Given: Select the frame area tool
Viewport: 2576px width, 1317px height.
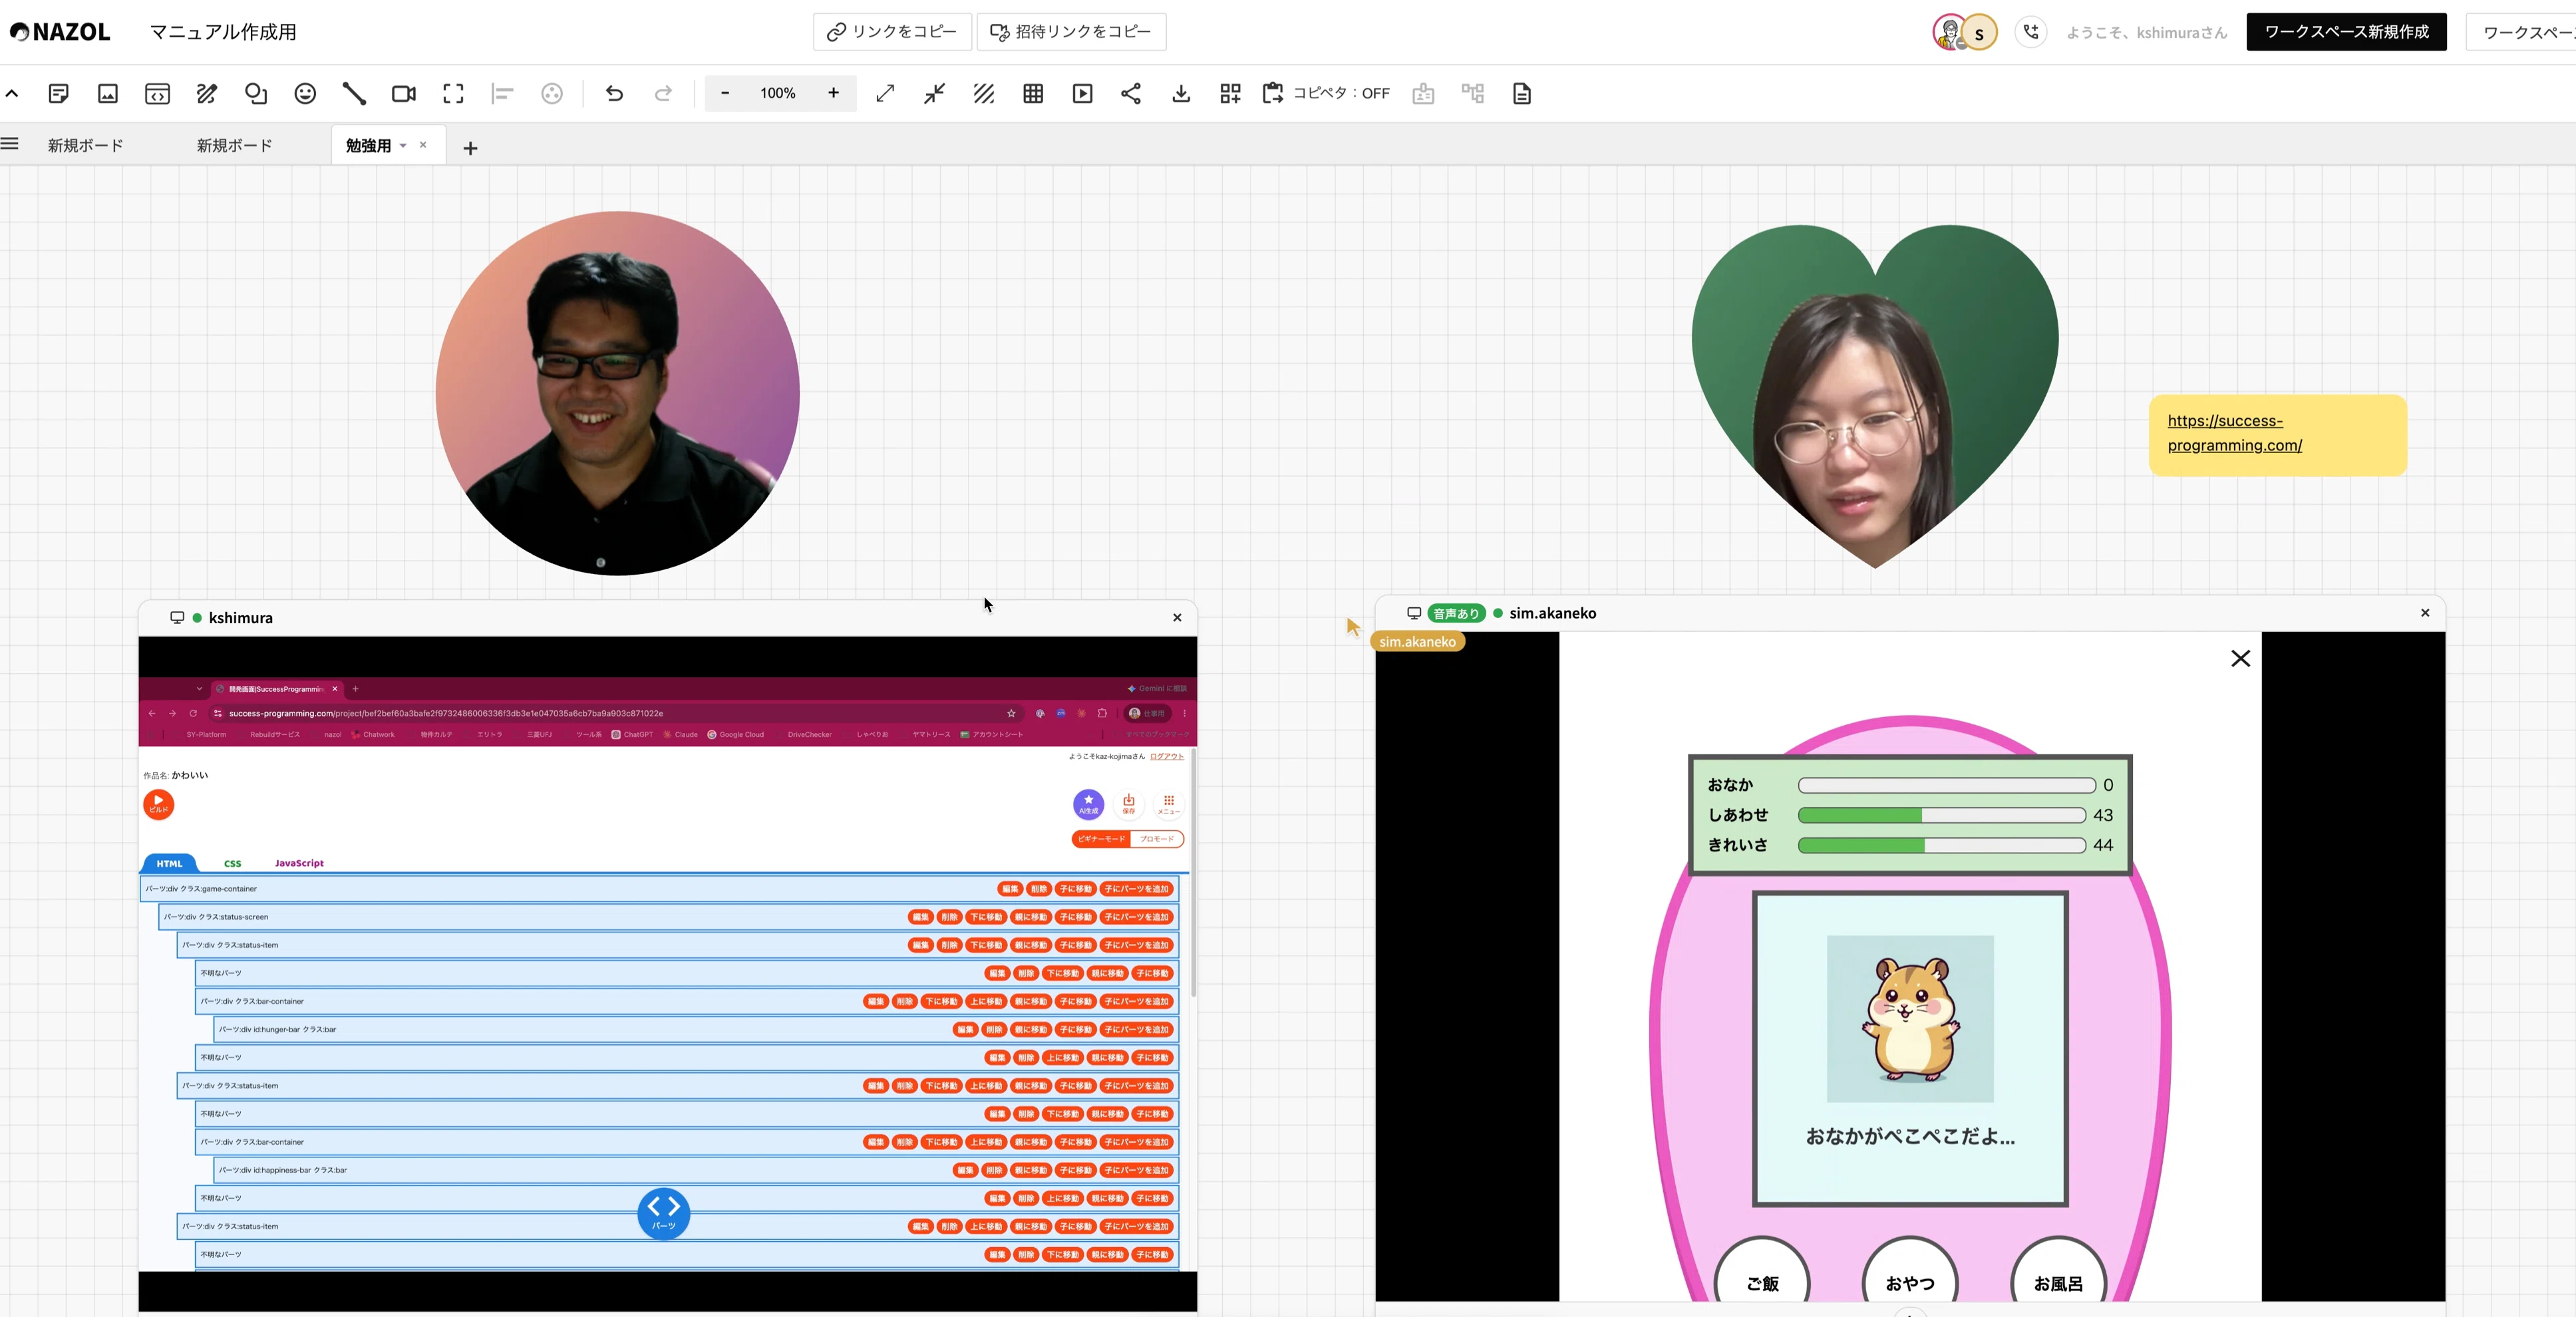Looking at the screenshot, I should [453, 93].
